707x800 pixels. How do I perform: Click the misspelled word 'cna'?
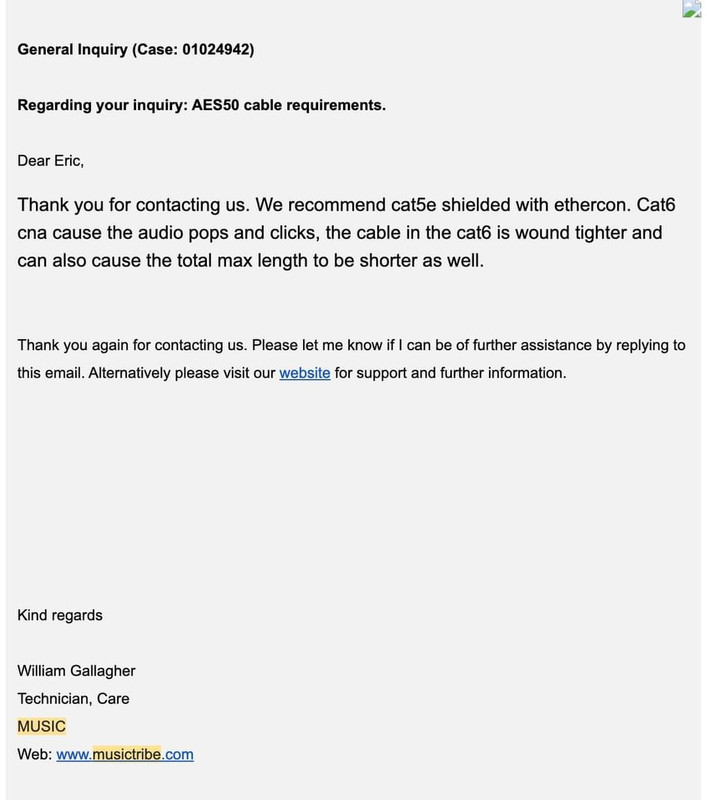pyautogui.click(x=32, y=233)
